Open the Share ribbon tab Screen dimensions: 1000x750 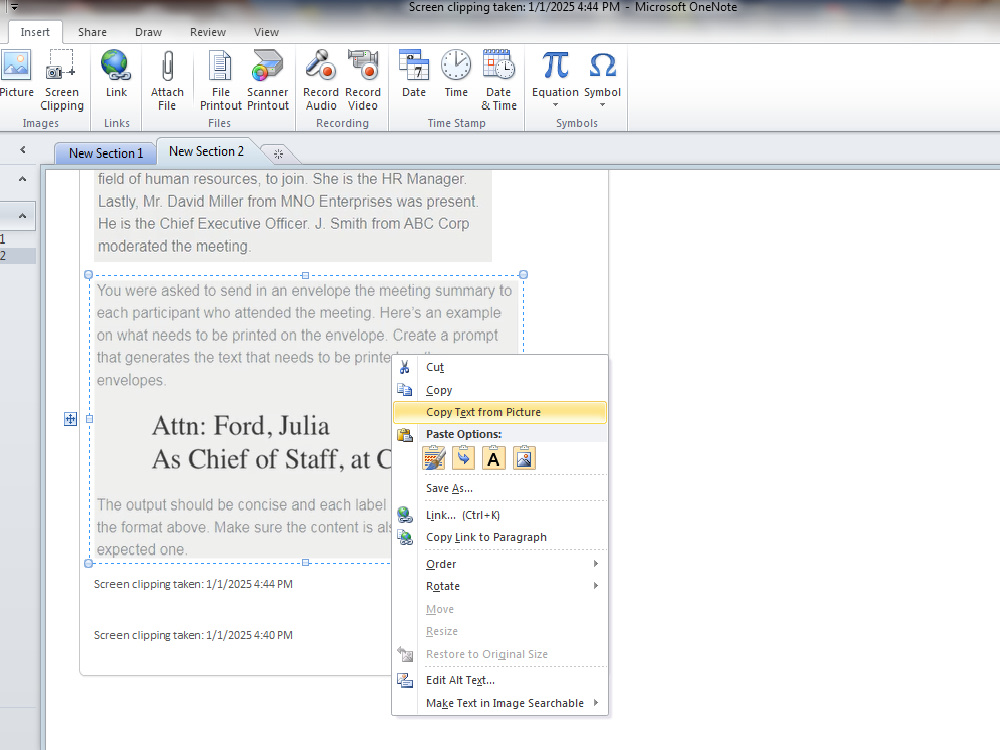tap(92, 32)
